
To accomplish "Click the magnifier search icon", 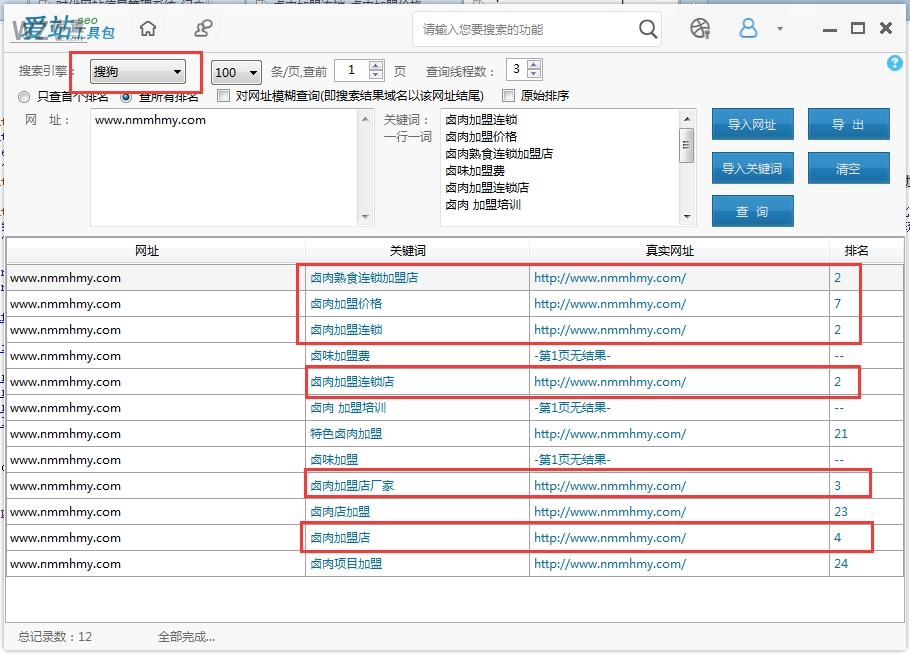I will pyautogui.click(x=648, y=29).
